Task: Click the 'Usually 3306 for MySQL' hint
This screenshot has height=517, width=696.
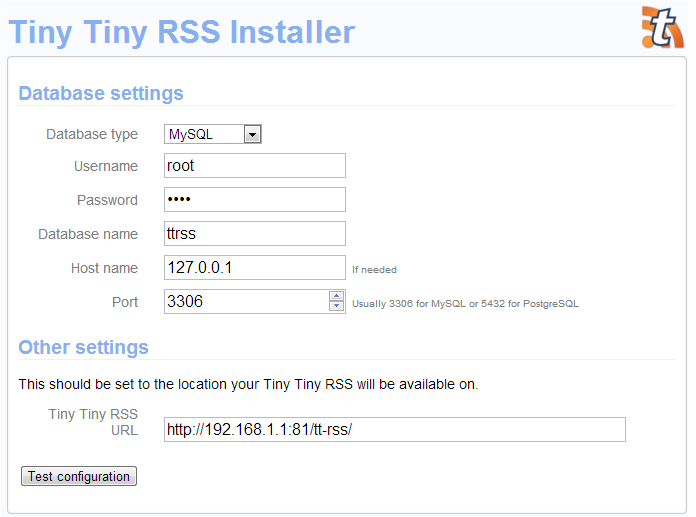Action: (465, 304)
